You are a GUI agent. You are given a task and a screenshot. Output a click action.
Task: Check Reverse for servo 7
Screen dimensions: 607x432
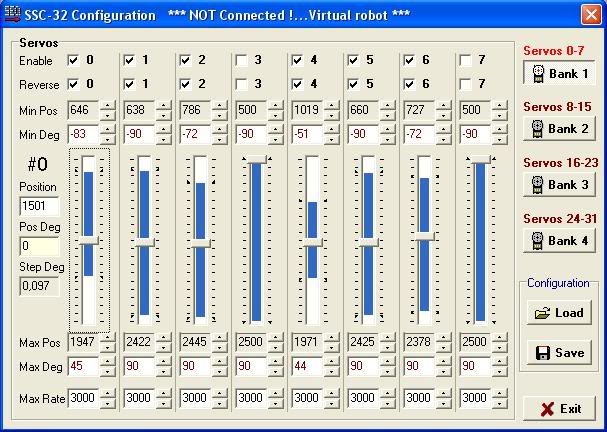click(465, 84)
